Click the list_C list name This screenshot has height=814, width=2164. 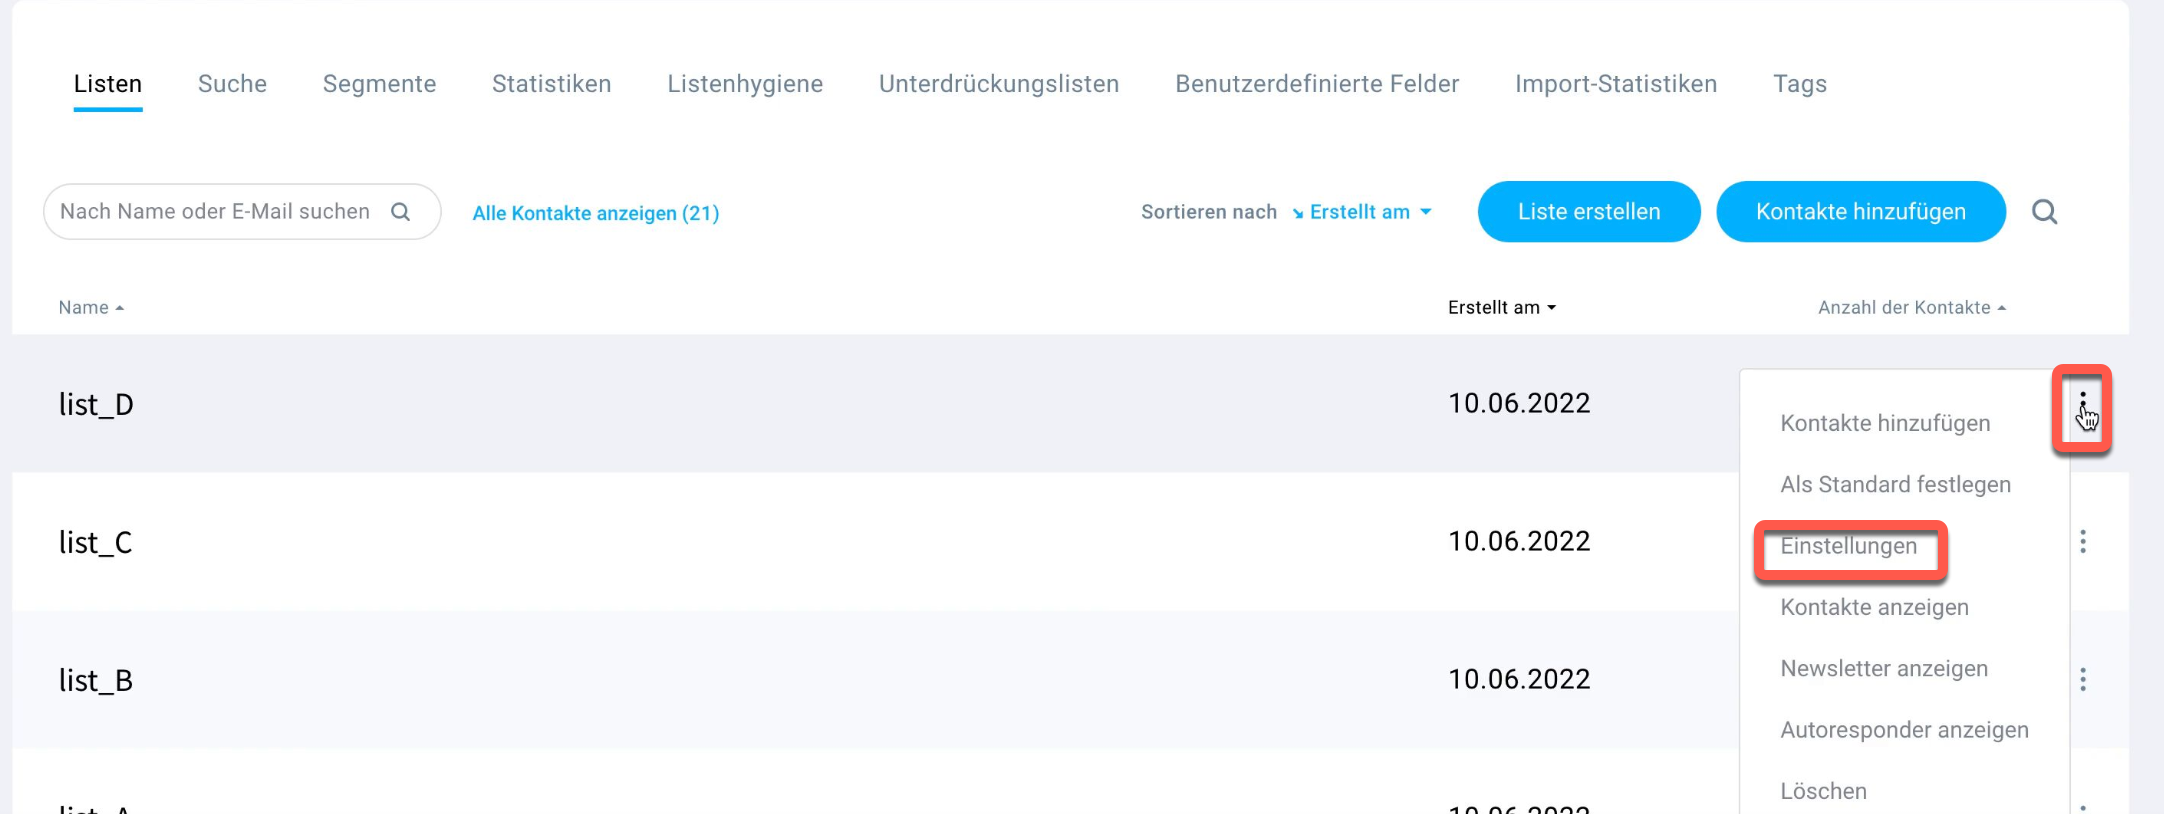96,542
